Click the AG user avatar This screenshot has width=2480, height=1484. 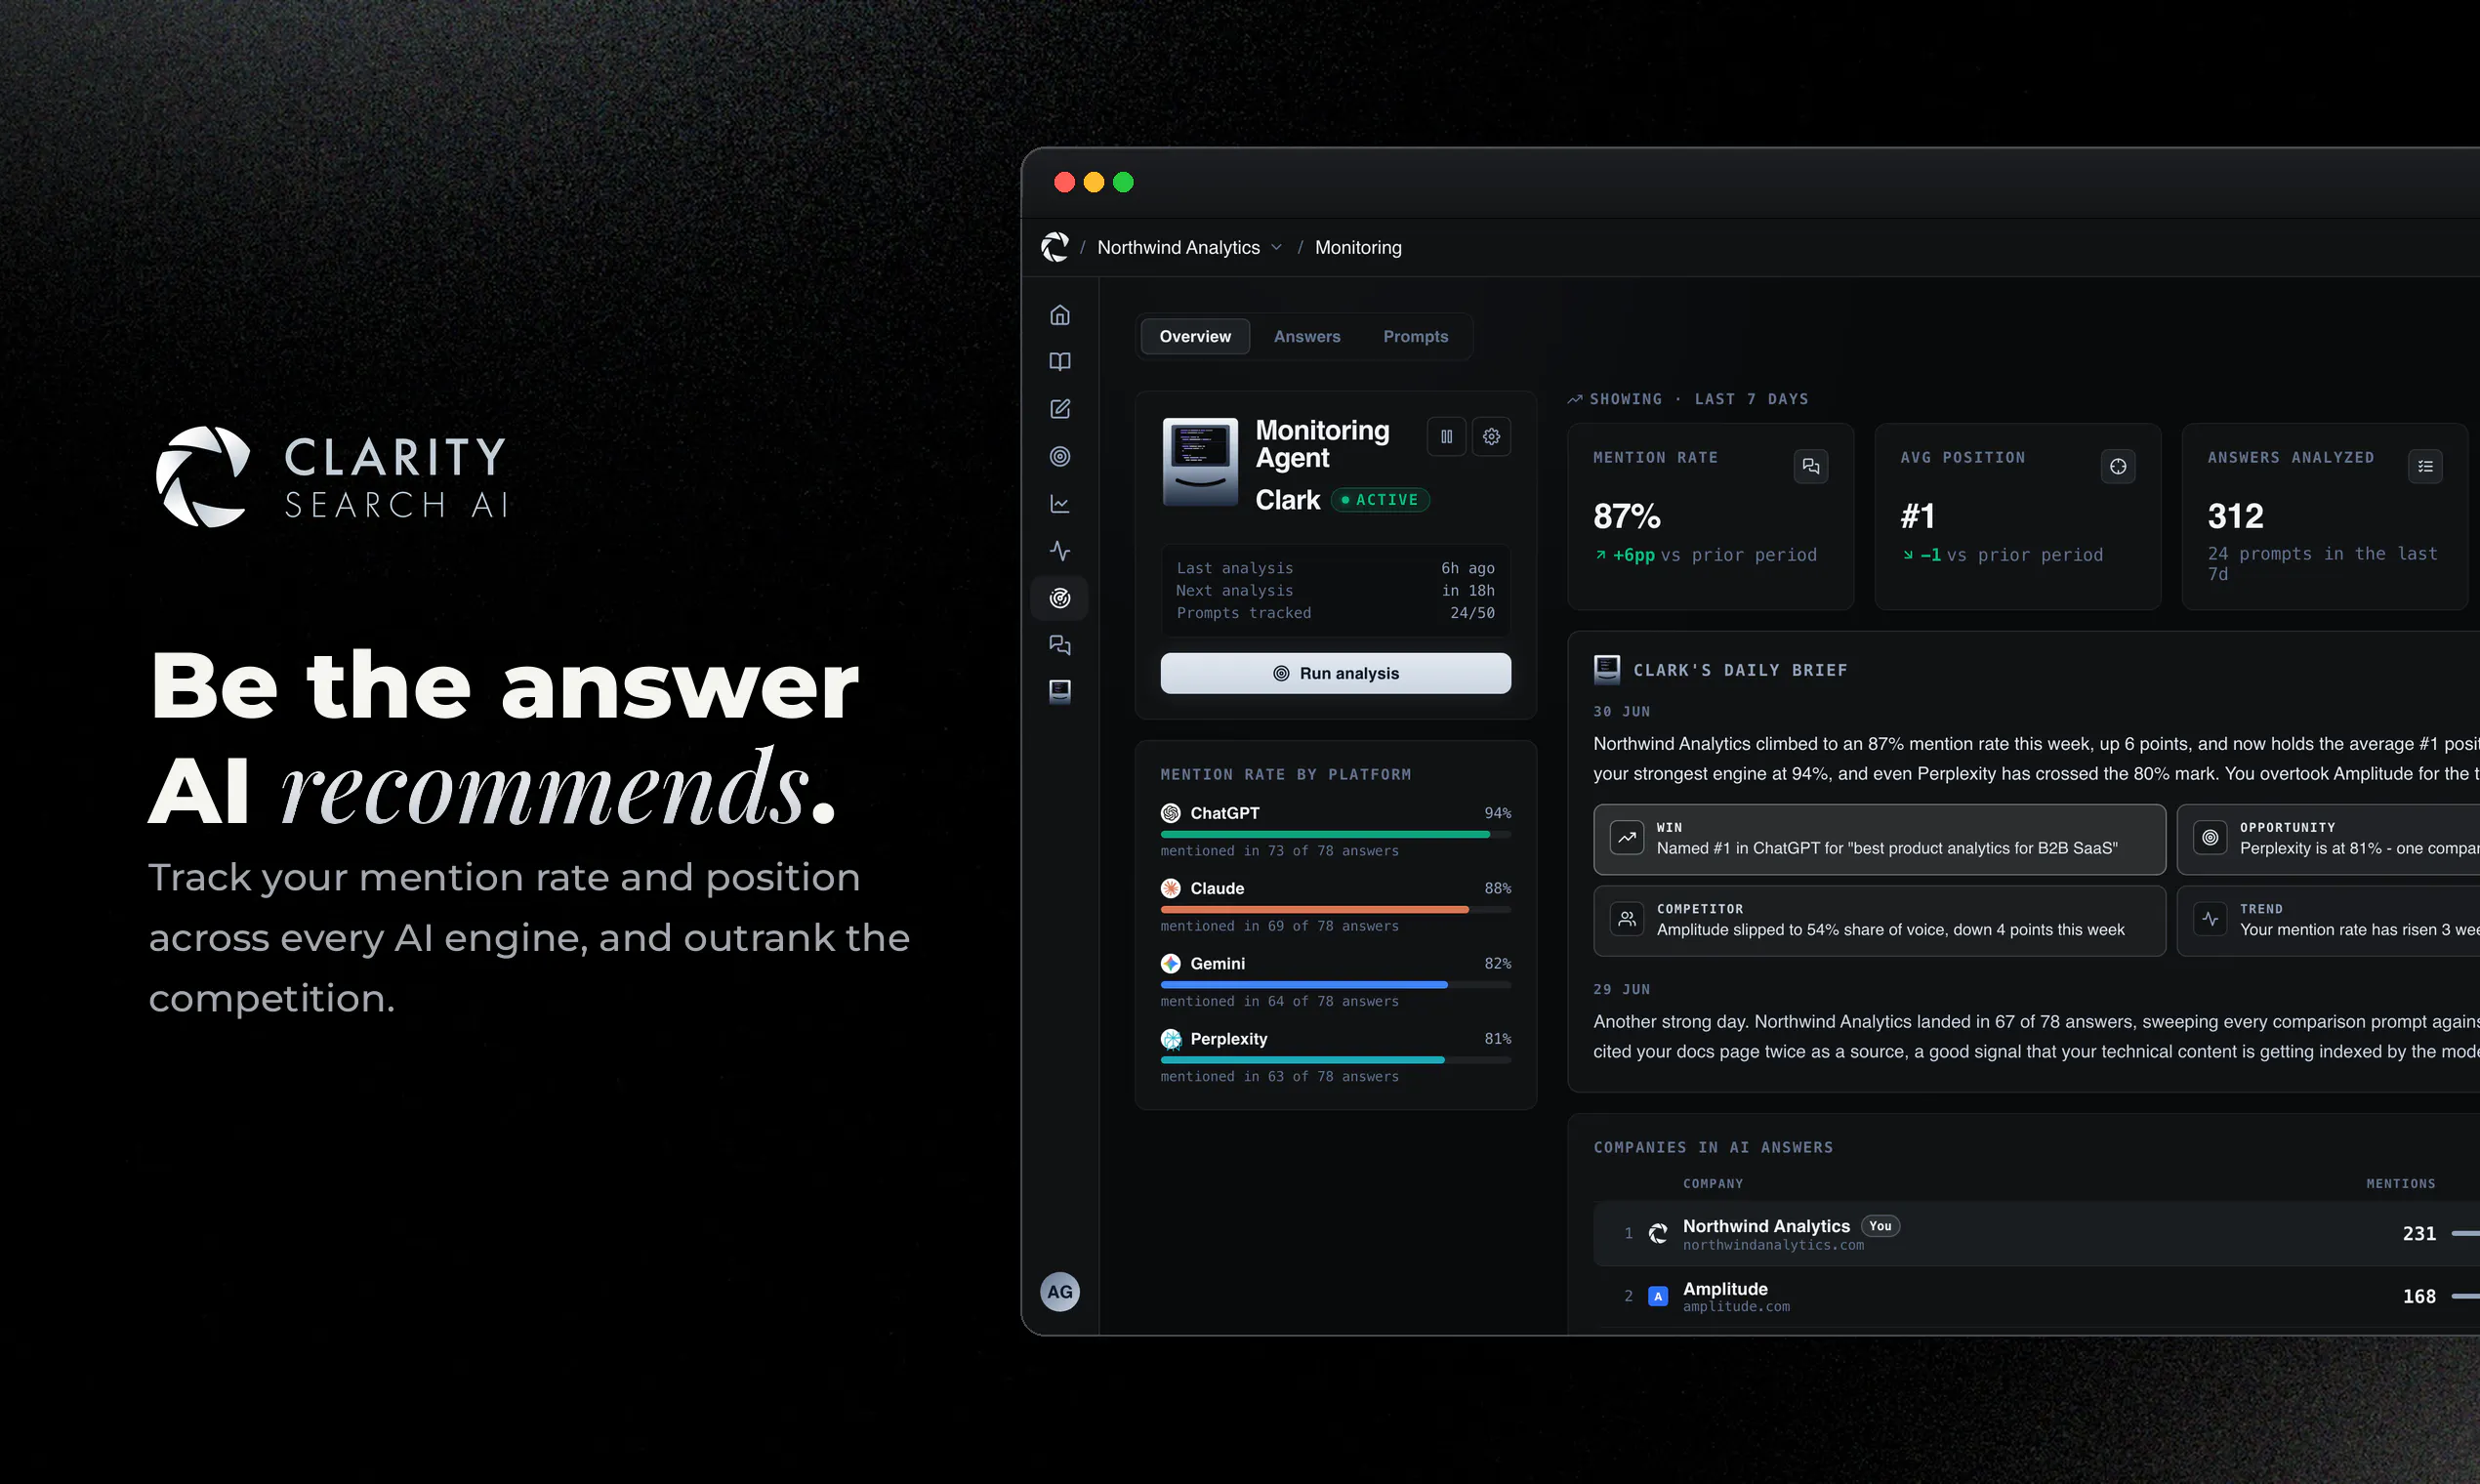click(x=1060, y=1292)
